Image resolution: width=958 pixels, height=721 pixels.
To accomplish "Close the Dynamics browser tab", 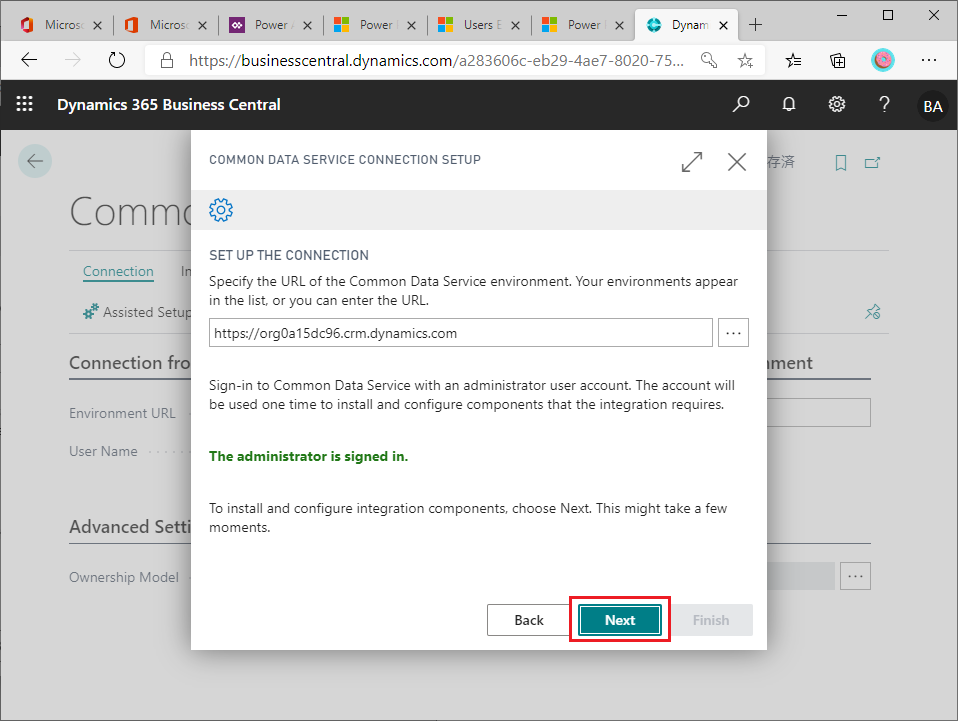I will 723,25.
